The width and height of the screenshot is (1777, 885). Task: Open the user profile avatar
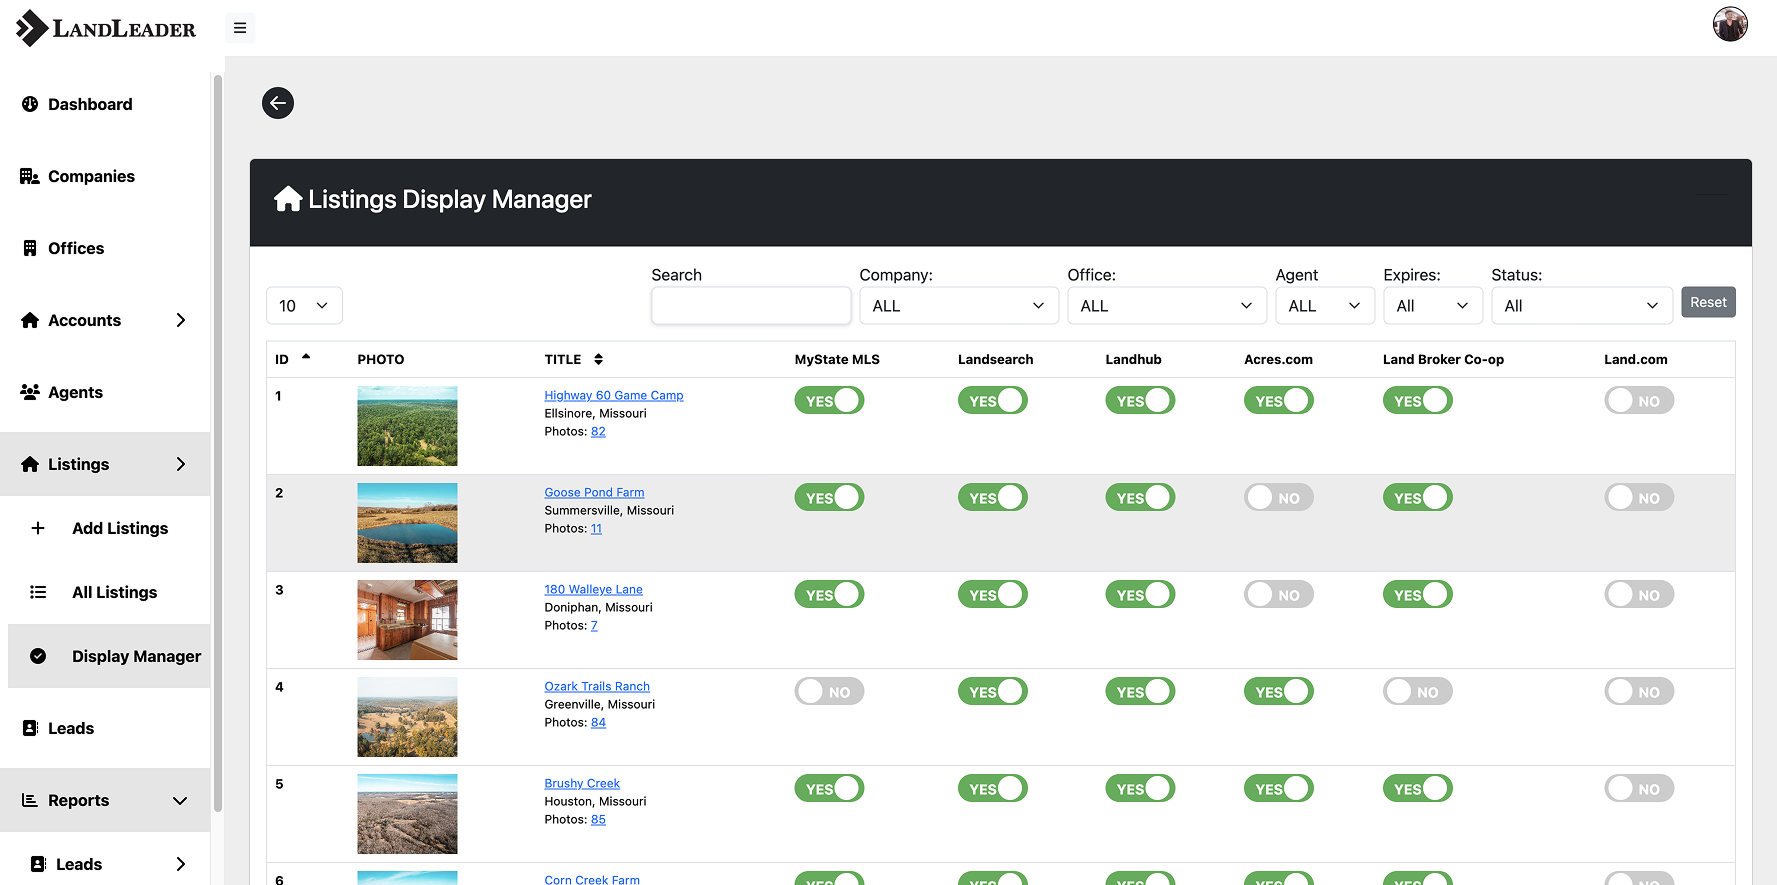click(1730, 24)
